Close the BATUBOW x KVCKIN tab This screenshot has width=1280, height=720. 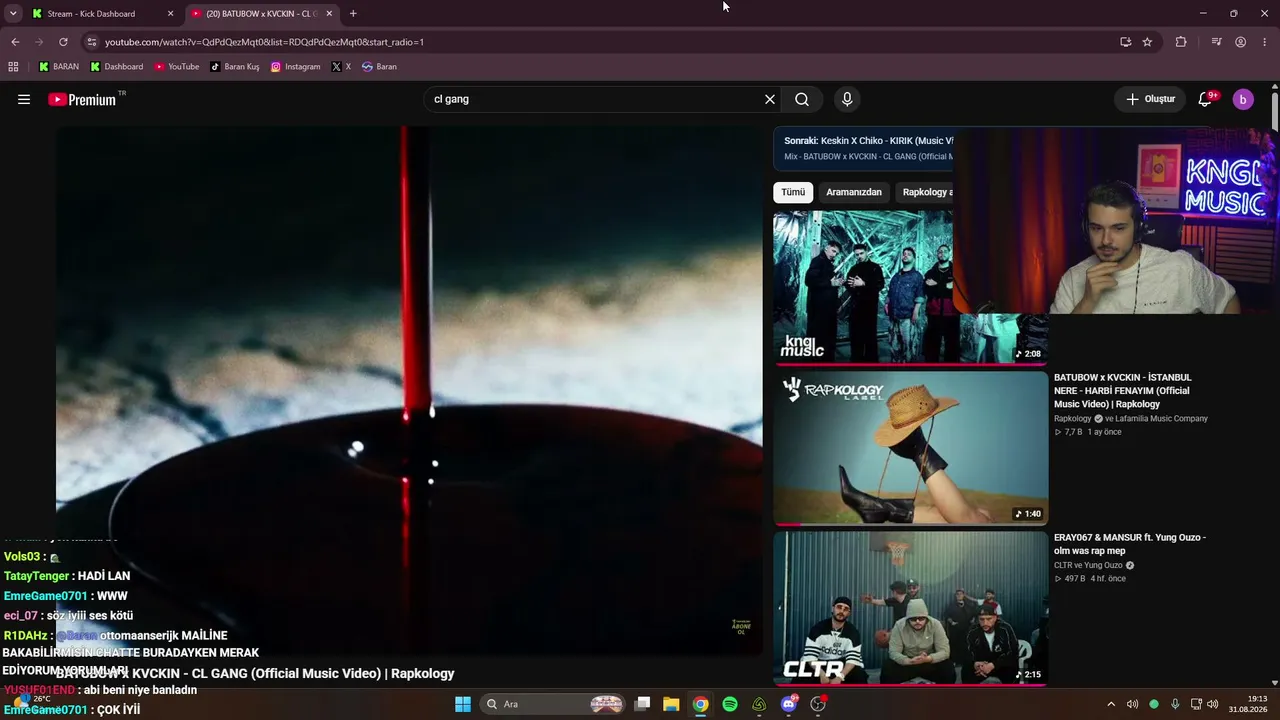click(329, 13)
